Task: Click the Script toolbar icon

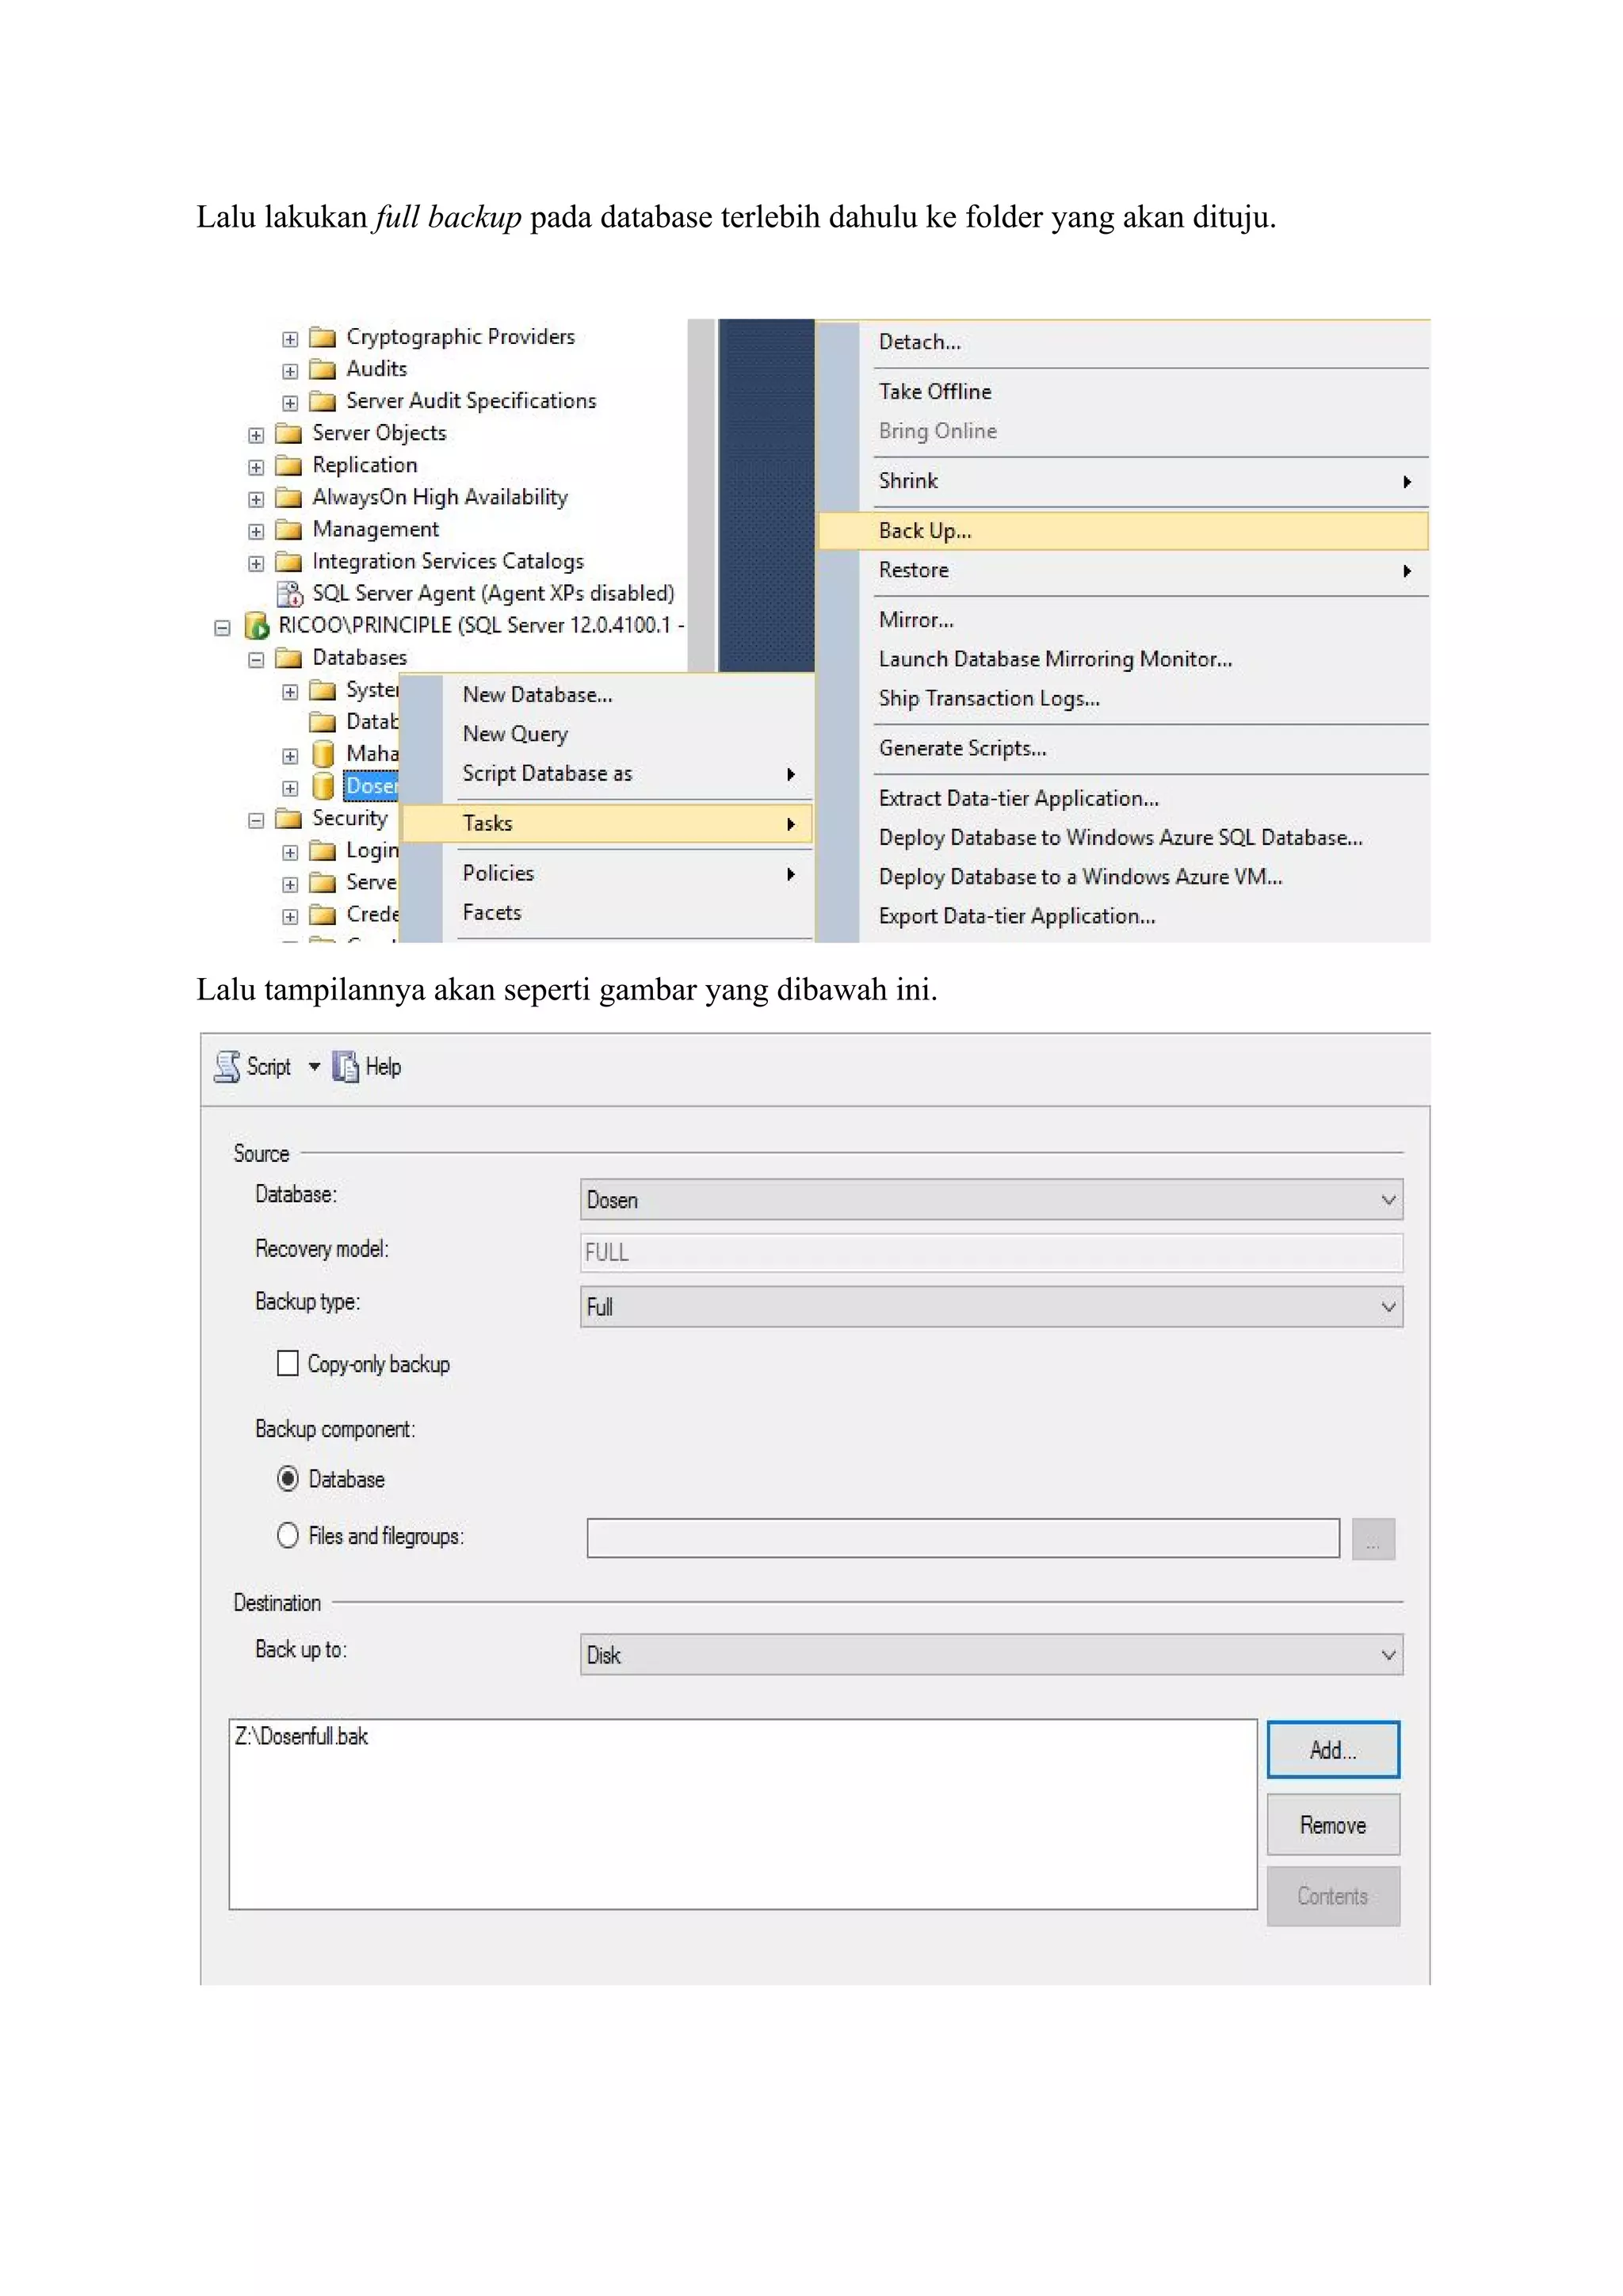Action: pyautogui.click(x=227, y=1067)
